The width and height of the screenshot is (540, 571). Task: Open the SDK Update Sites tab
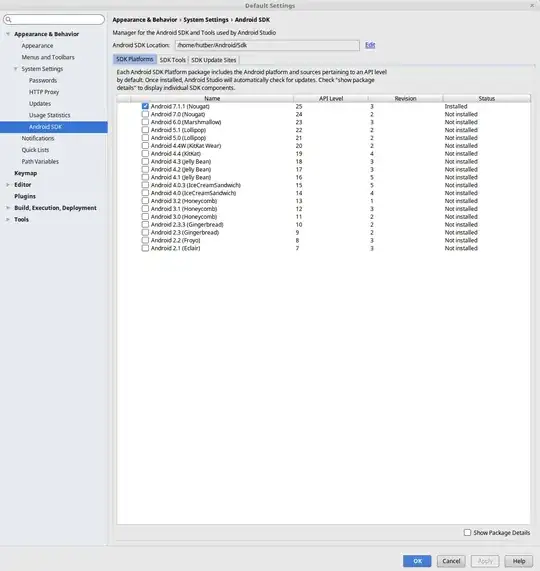coord(214,60)
